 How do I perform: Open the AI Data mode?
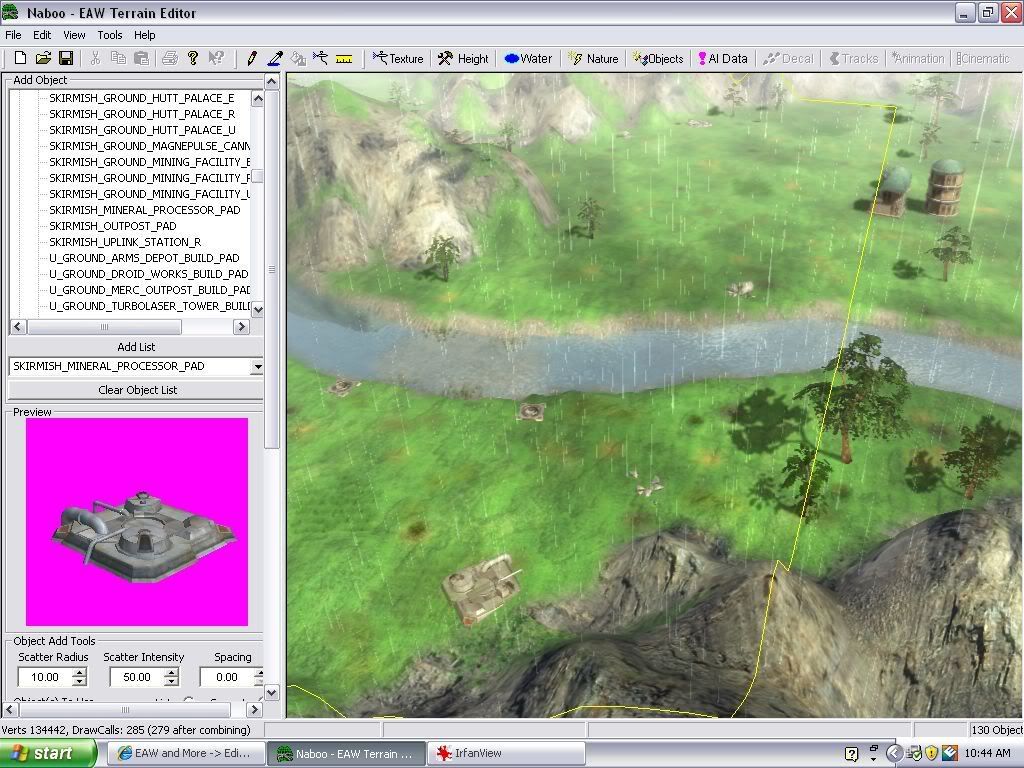tap(723, 58)
